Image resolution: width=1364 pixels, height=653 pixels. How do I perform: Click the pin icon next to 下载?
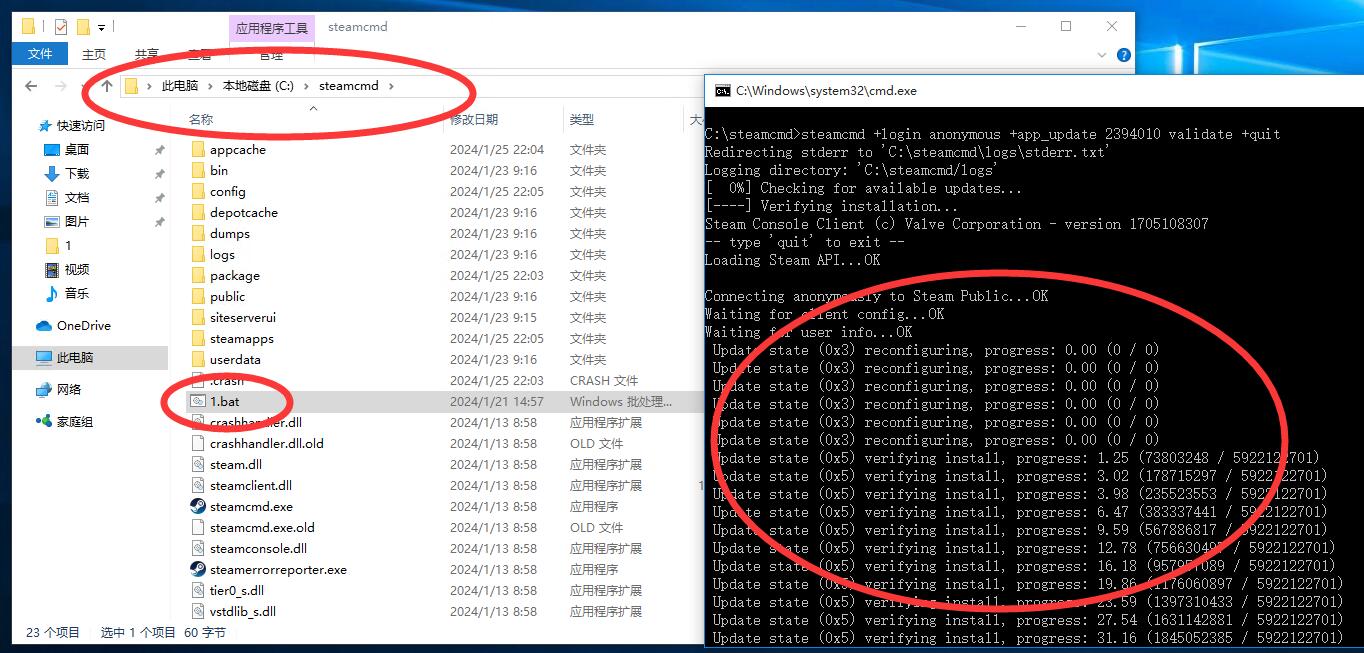pyautogui.click(x=159, y=174)
